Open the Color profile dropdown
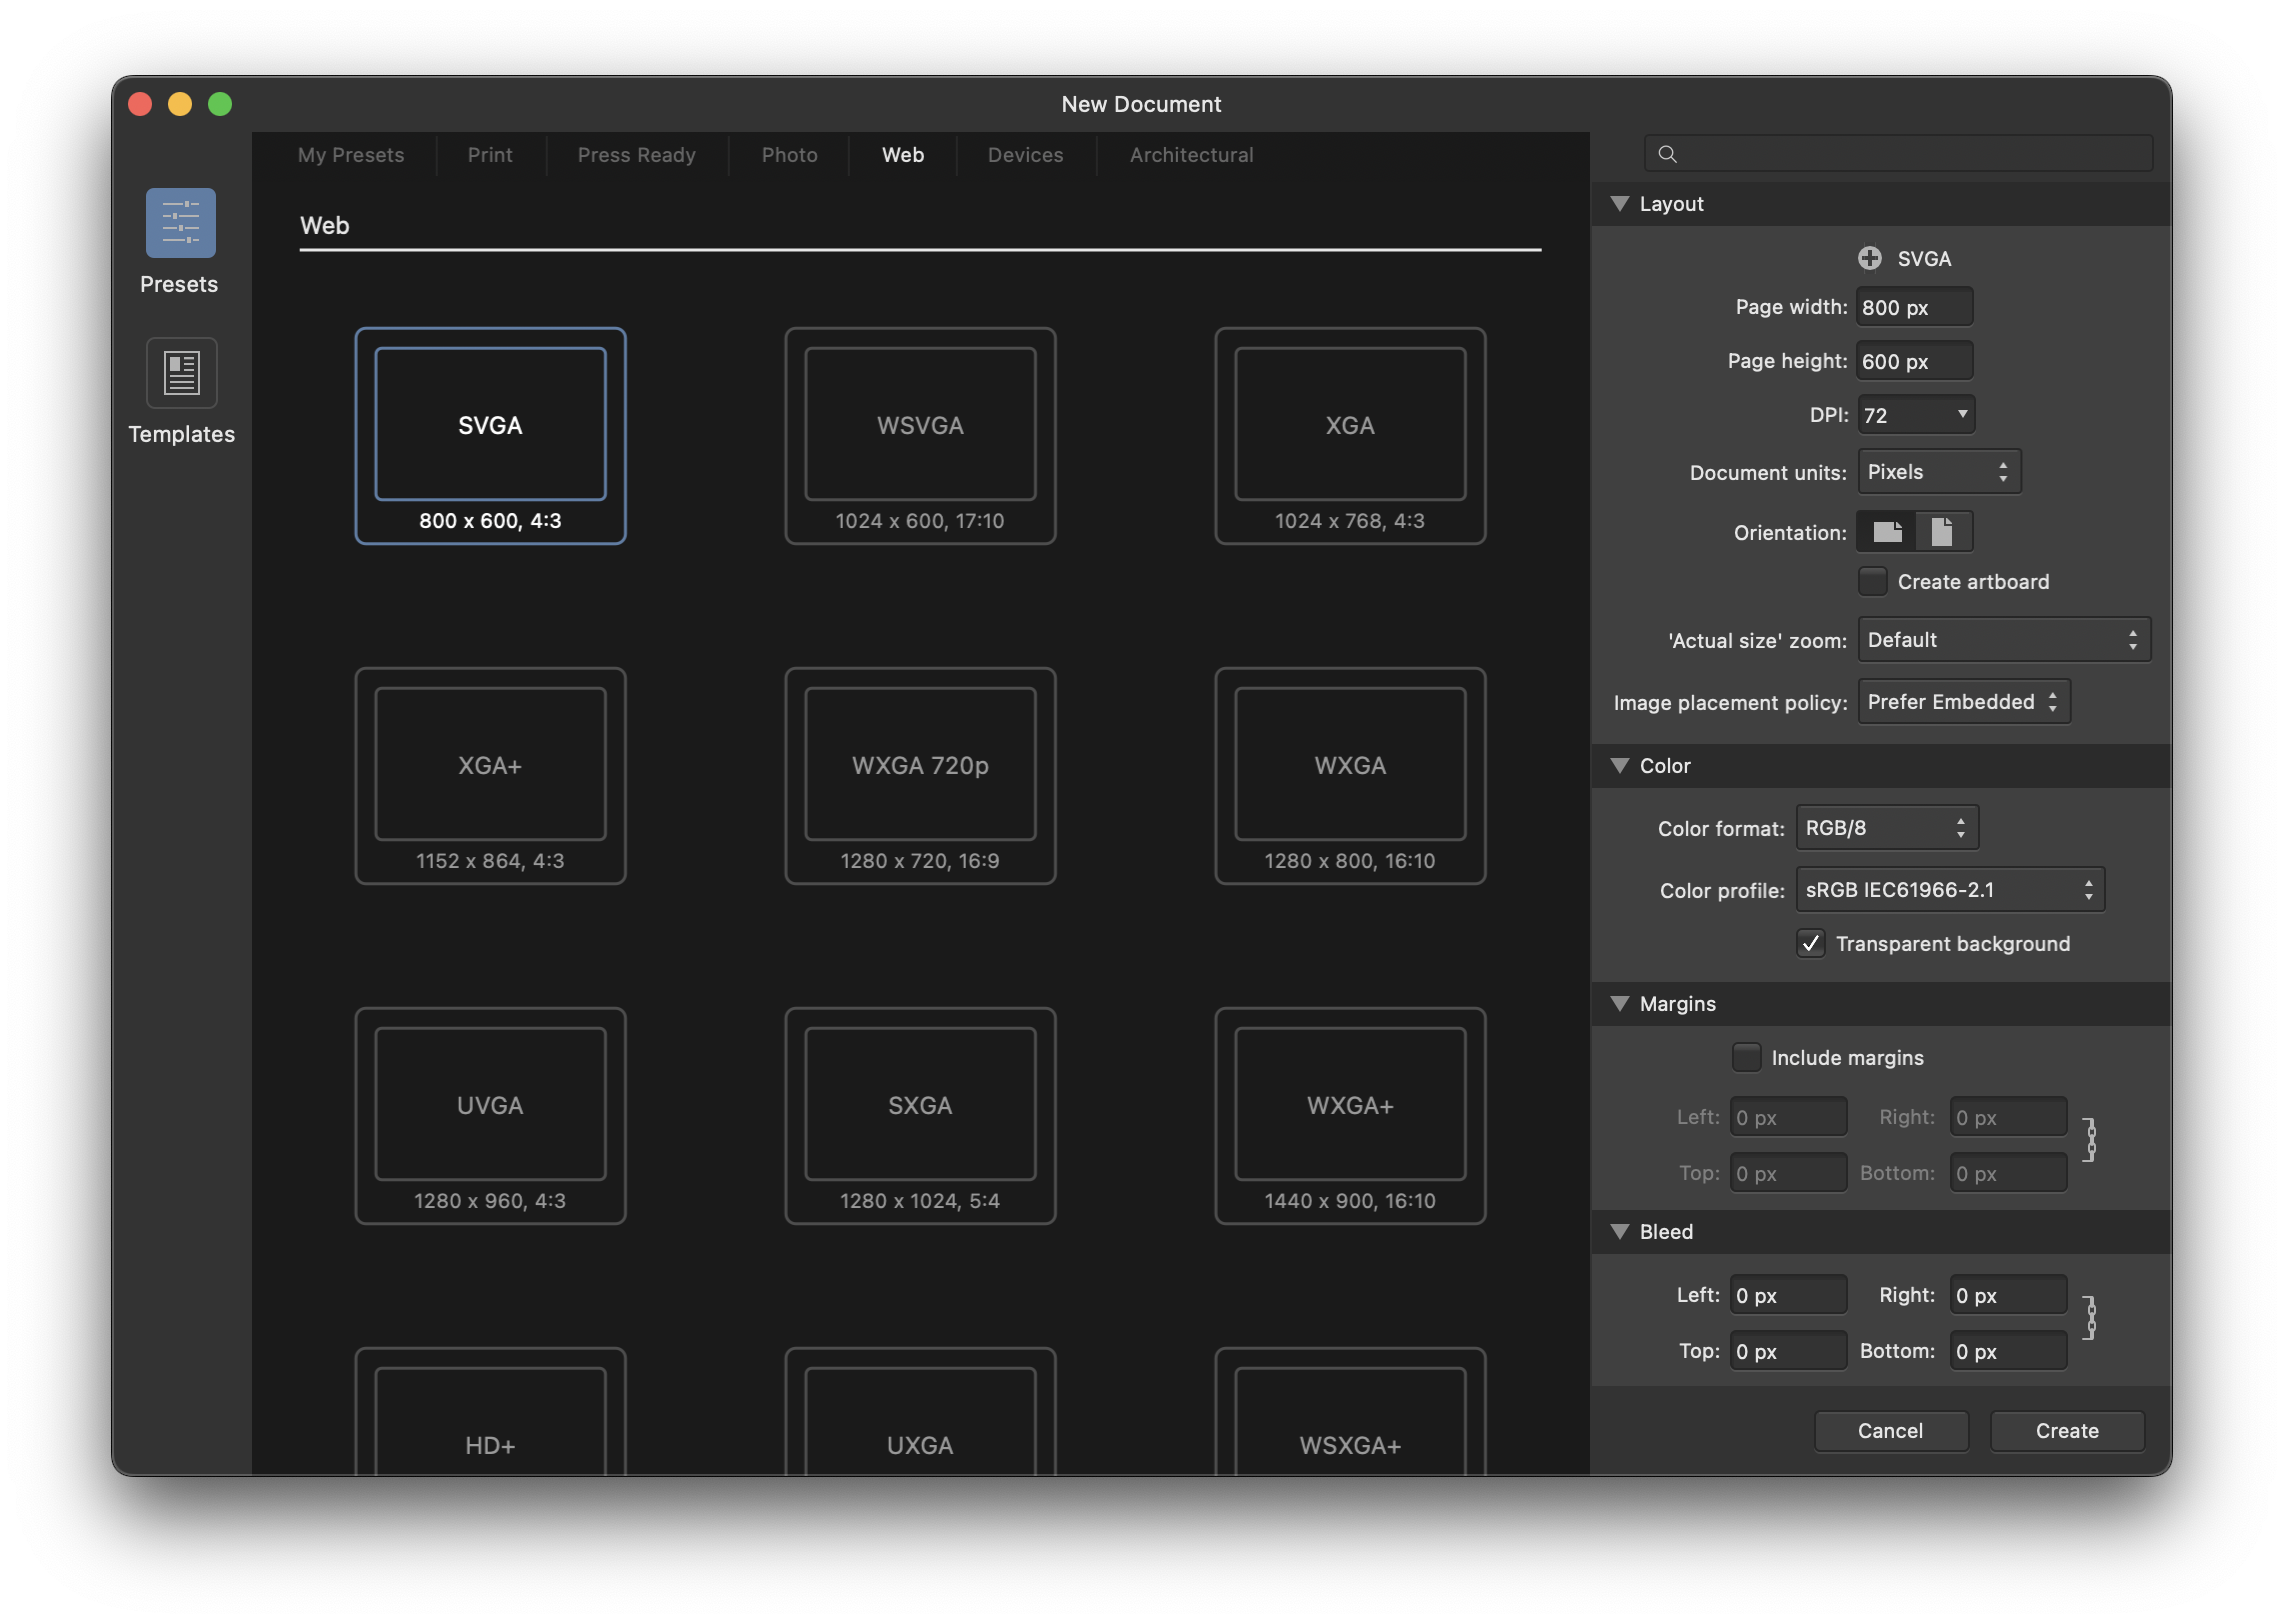 [1949, 890]
